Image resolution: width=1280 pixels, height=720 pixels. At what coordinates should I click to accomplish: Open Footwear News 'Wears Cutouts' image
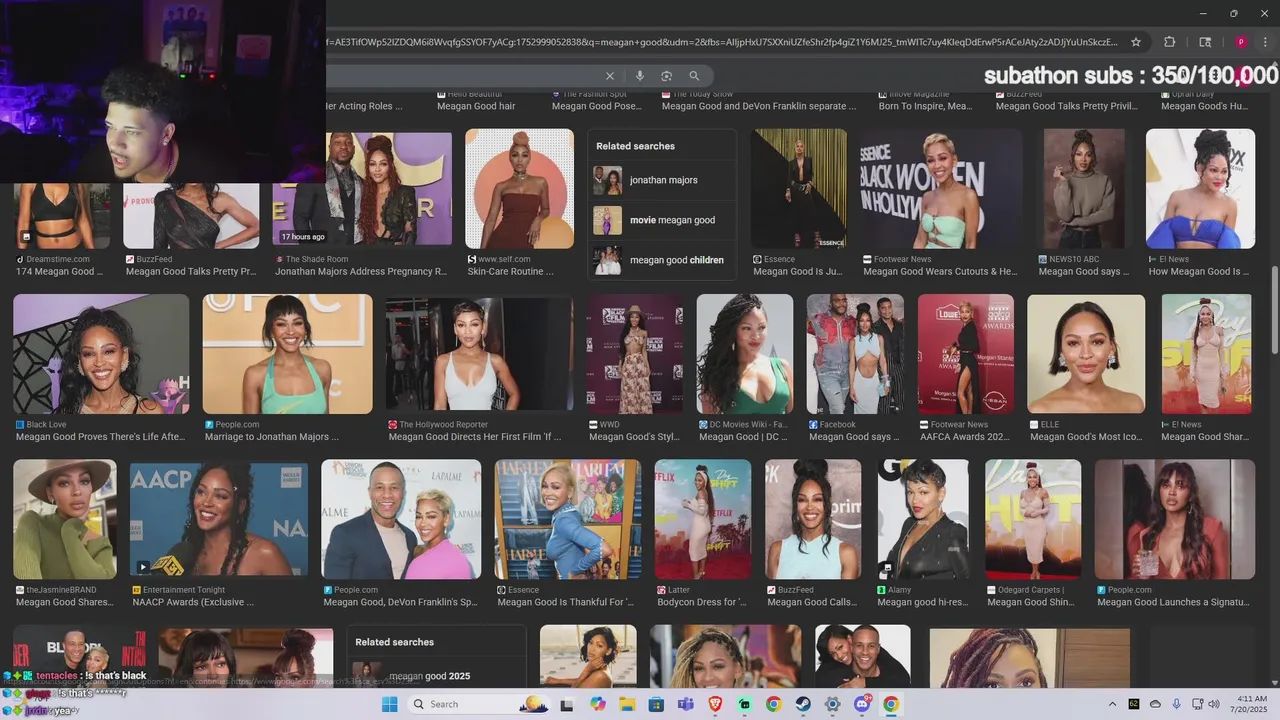[941, 189]
